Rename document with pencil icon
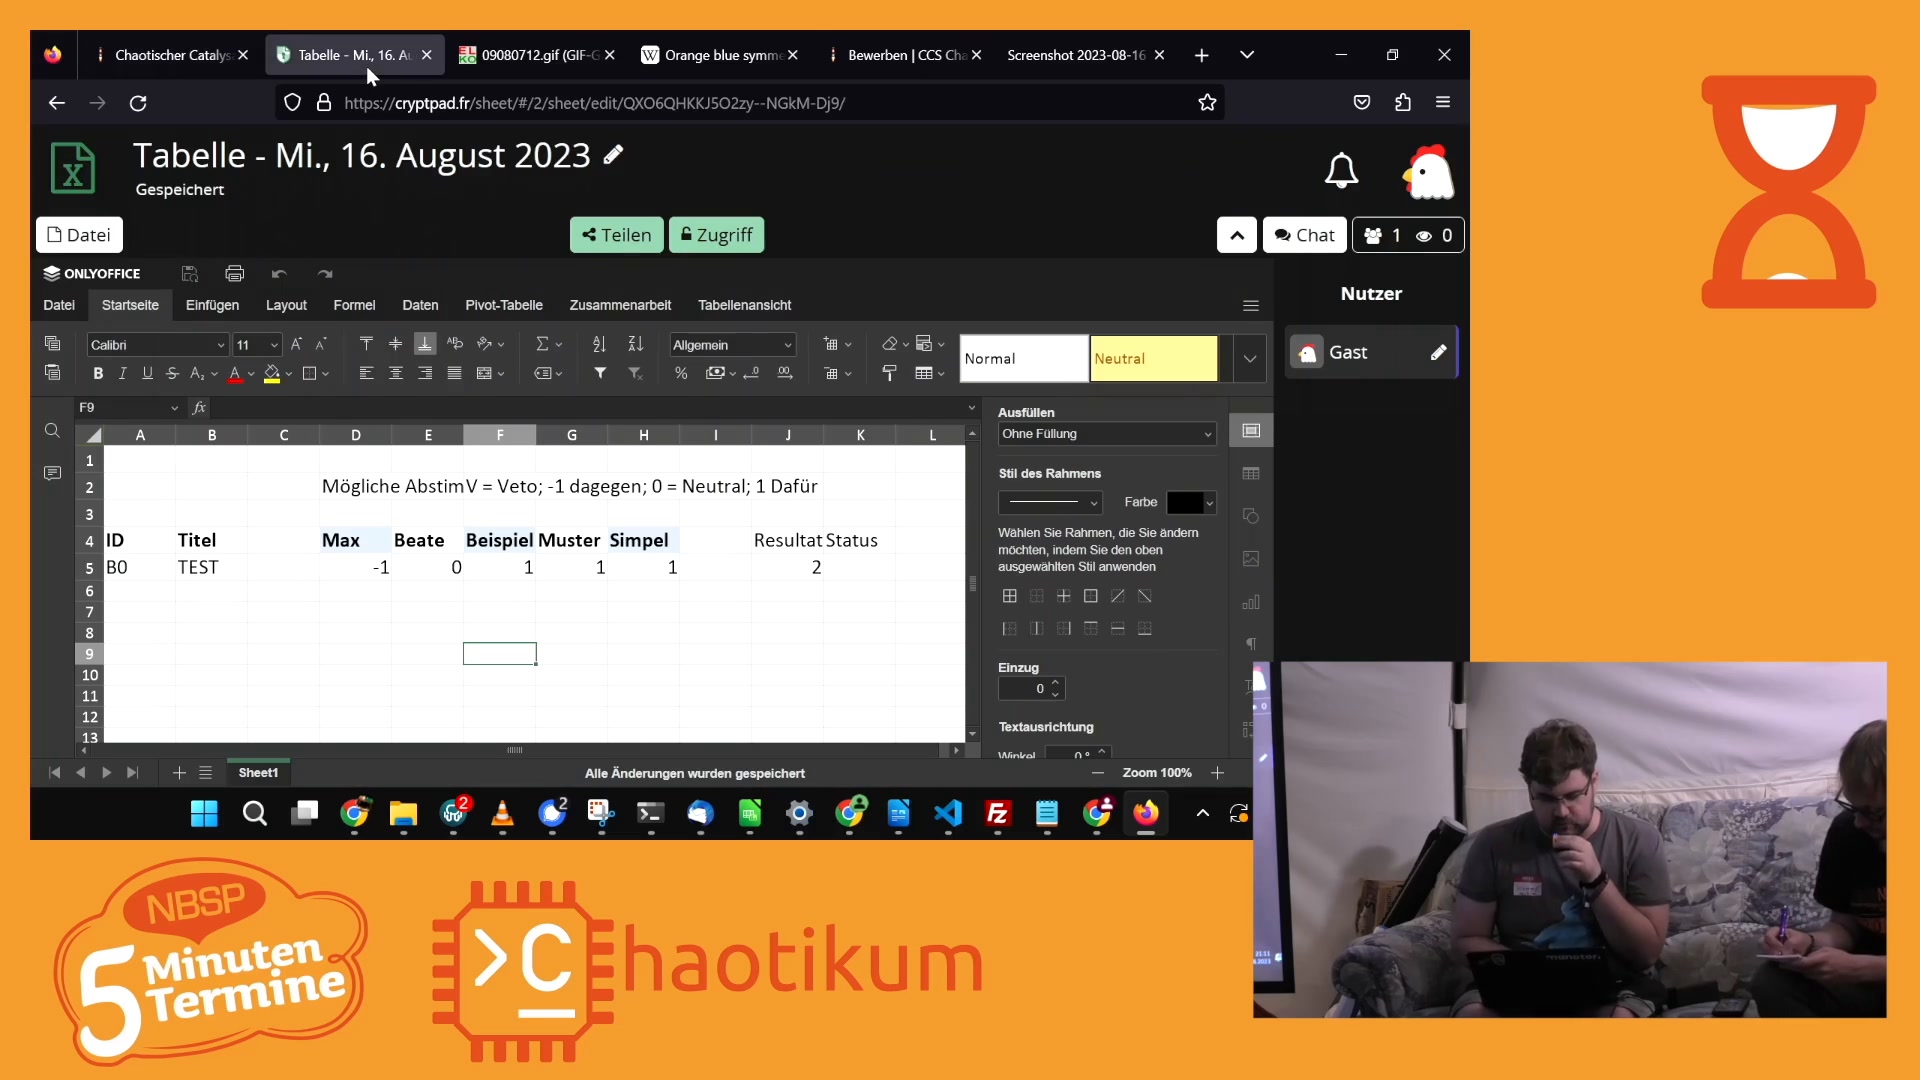 [x=614, y=154]
